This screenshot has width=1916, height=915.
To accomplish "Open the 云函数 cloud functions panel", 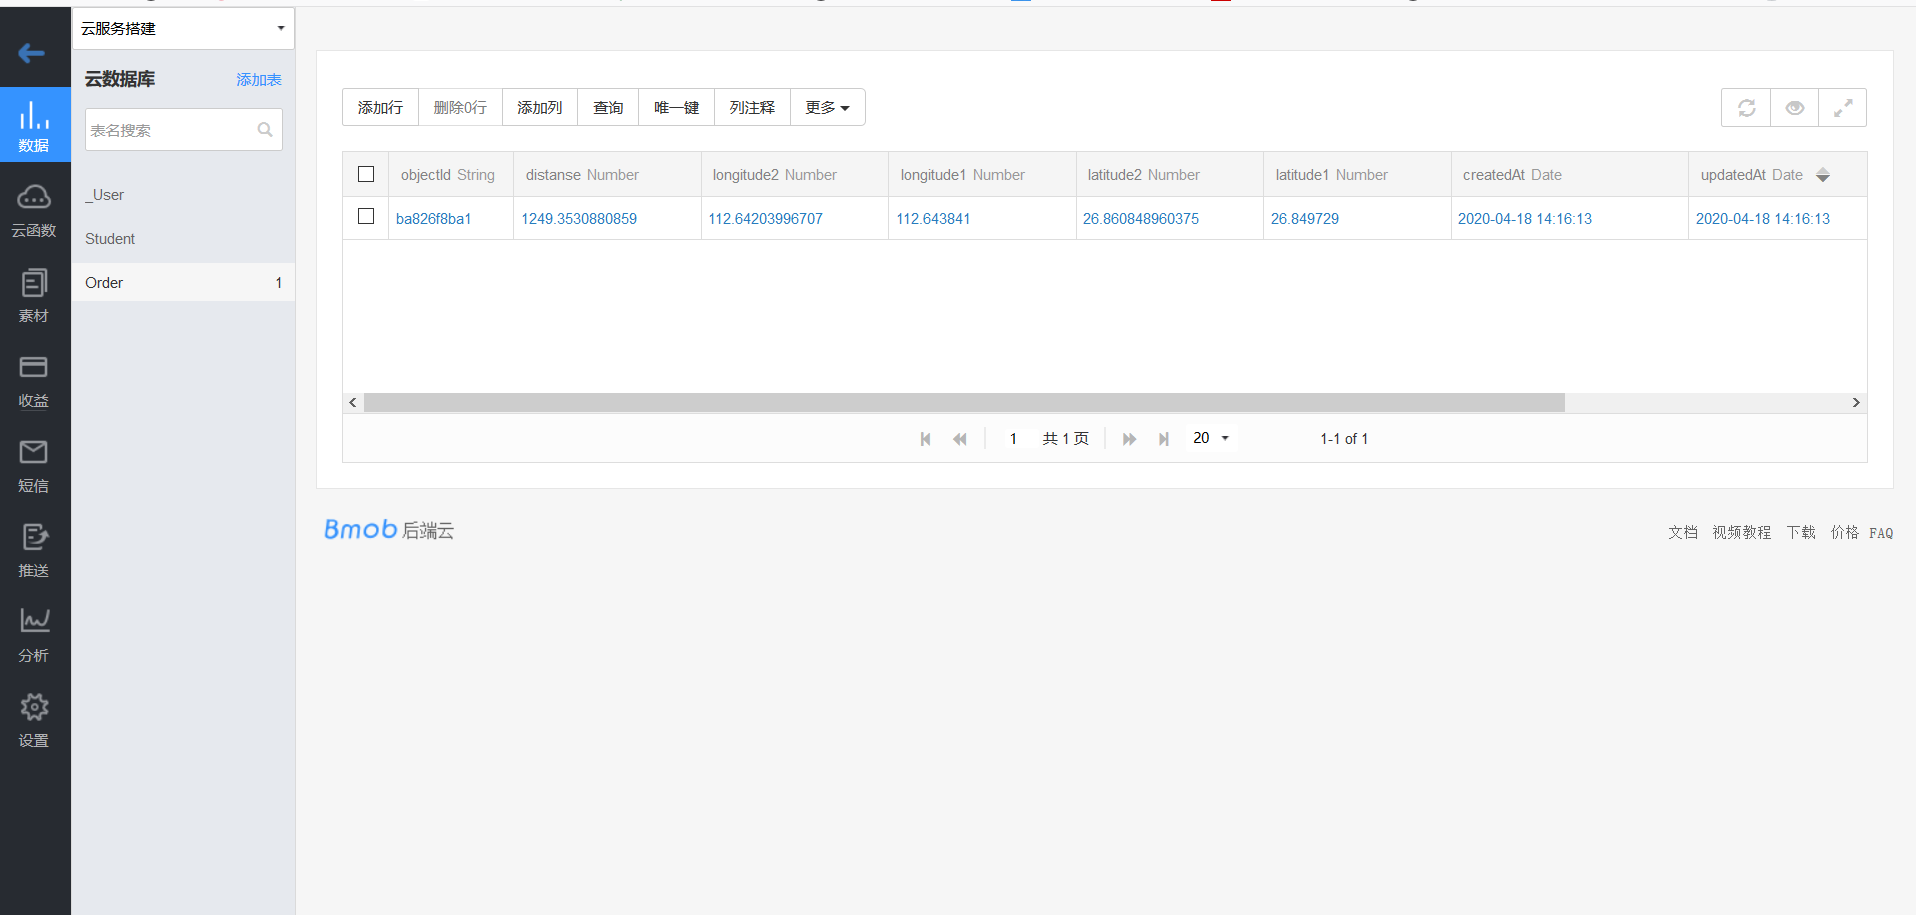I will (x=34, y=210).
